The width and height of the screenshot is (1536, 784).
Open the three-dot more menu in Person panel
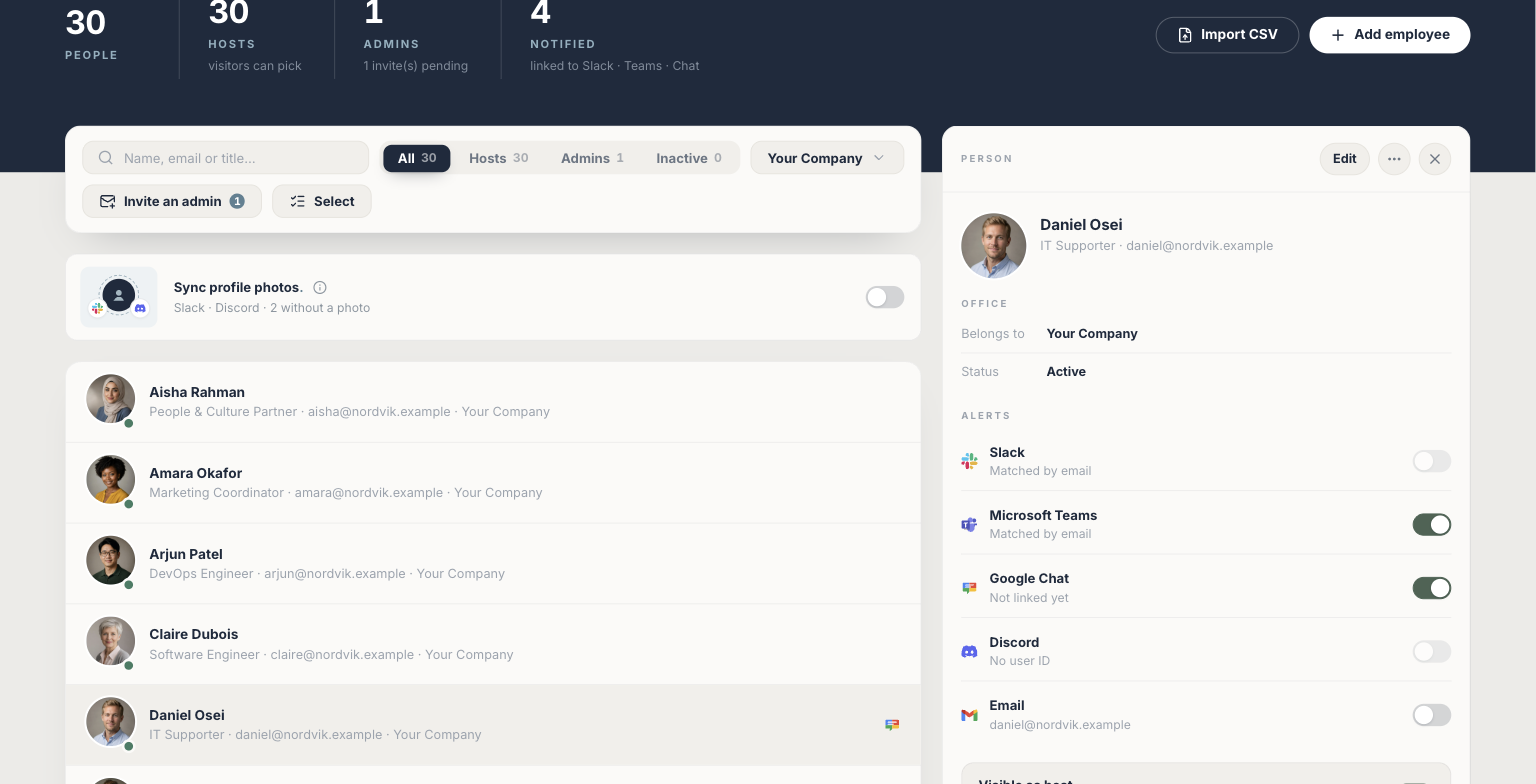tap(1394, 159)
